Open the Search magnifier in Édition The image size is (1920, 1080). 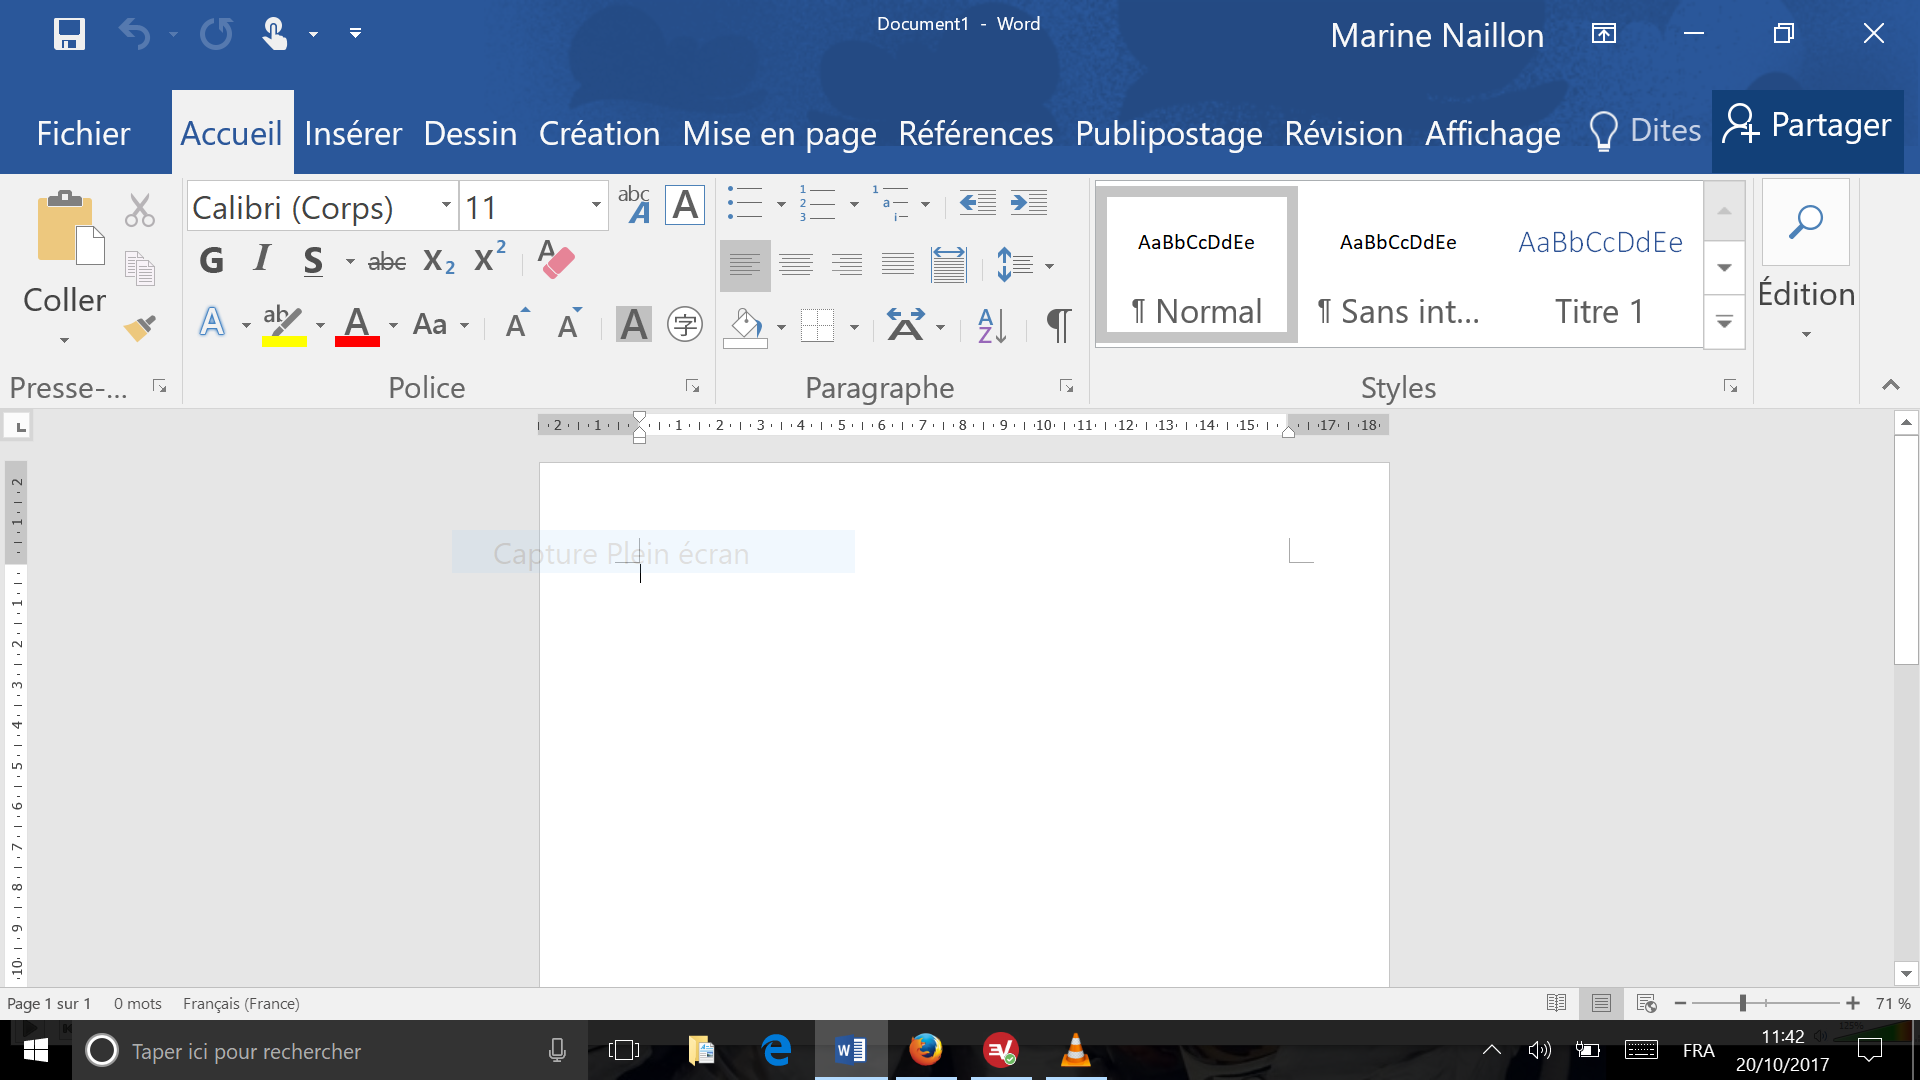(1806, 222)
